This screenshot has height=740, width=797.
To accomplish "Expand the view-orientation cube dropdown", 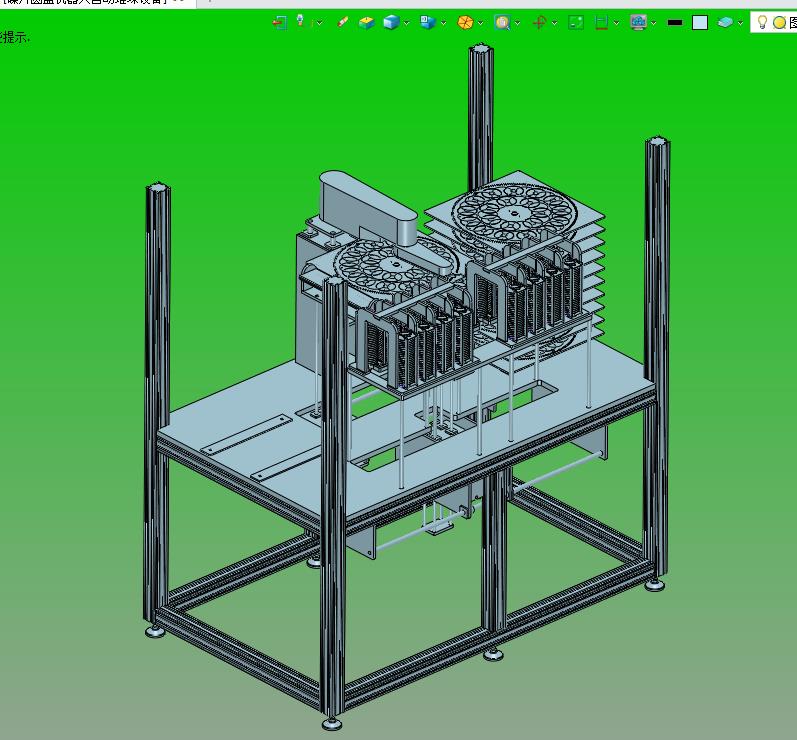I will point(443,23).
